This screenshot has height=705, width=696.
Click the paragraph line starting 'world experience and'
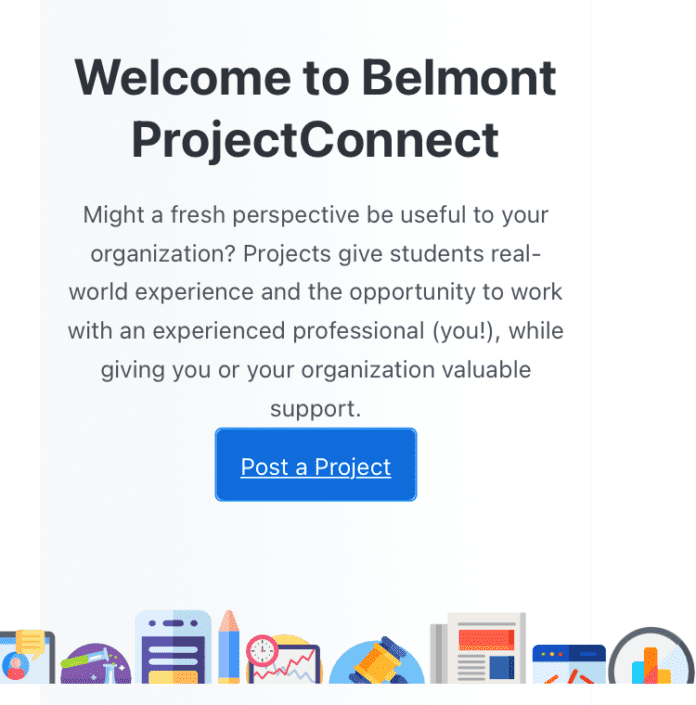pyautogui.click(x=316, y=292)
